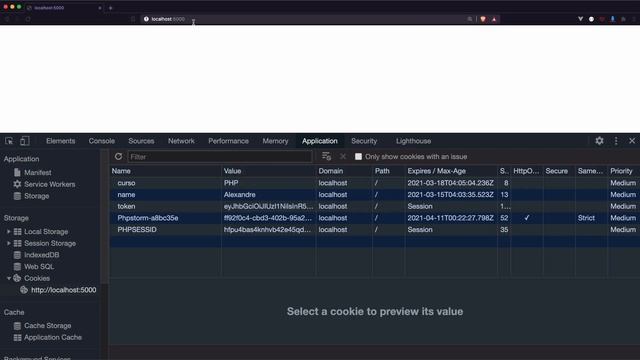Clear all cookies using the filter-clear icon
Screen dimensions: 640x360
point(326,156)
